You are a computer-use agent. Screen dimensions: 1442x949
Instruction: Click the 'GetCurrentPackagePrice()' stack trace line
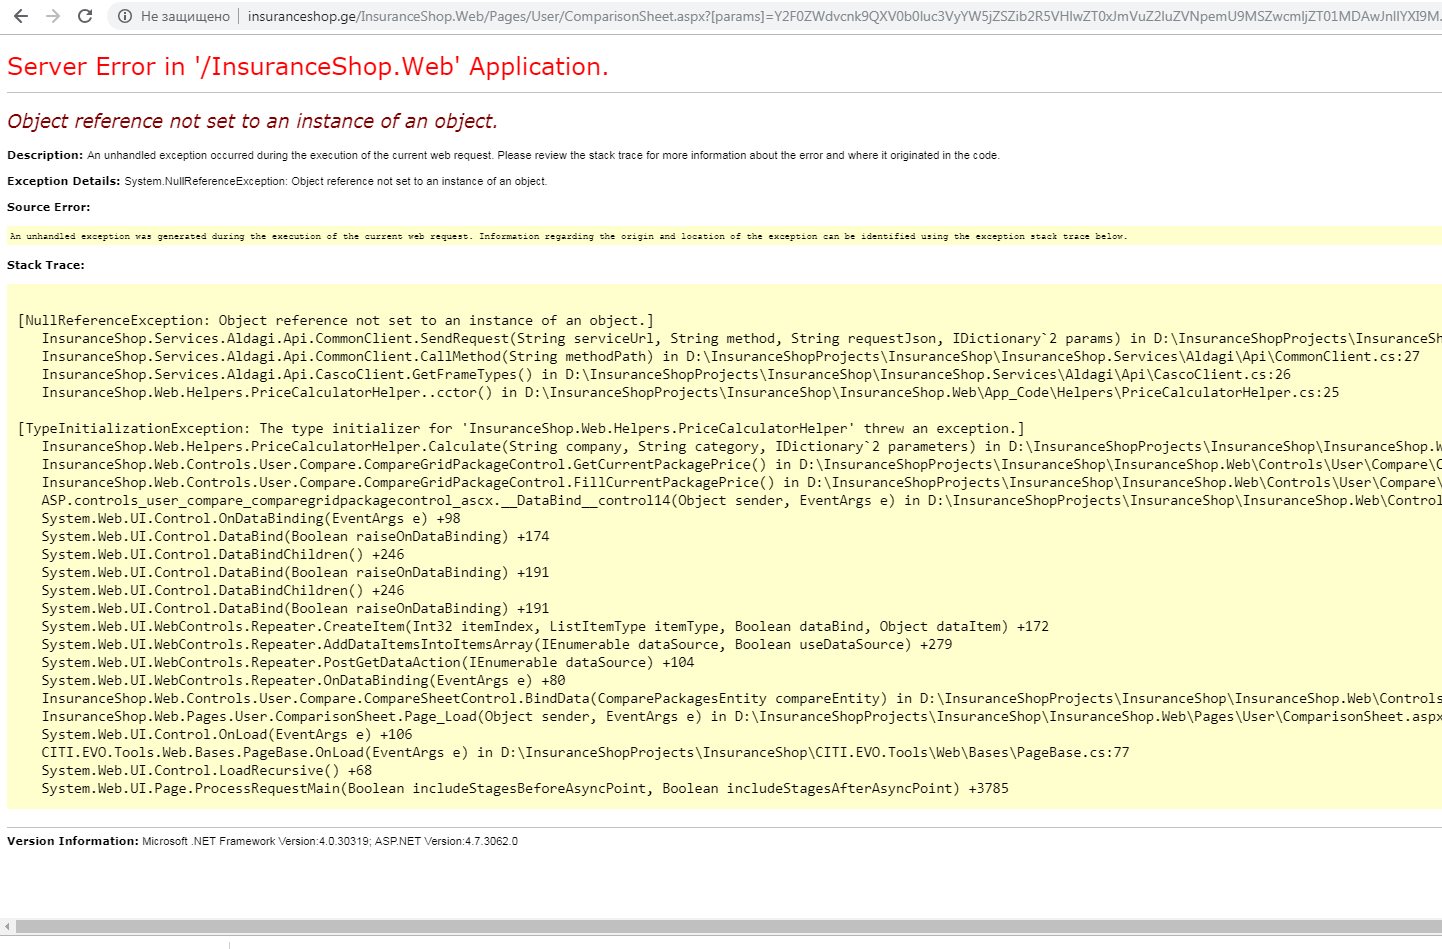741,465
